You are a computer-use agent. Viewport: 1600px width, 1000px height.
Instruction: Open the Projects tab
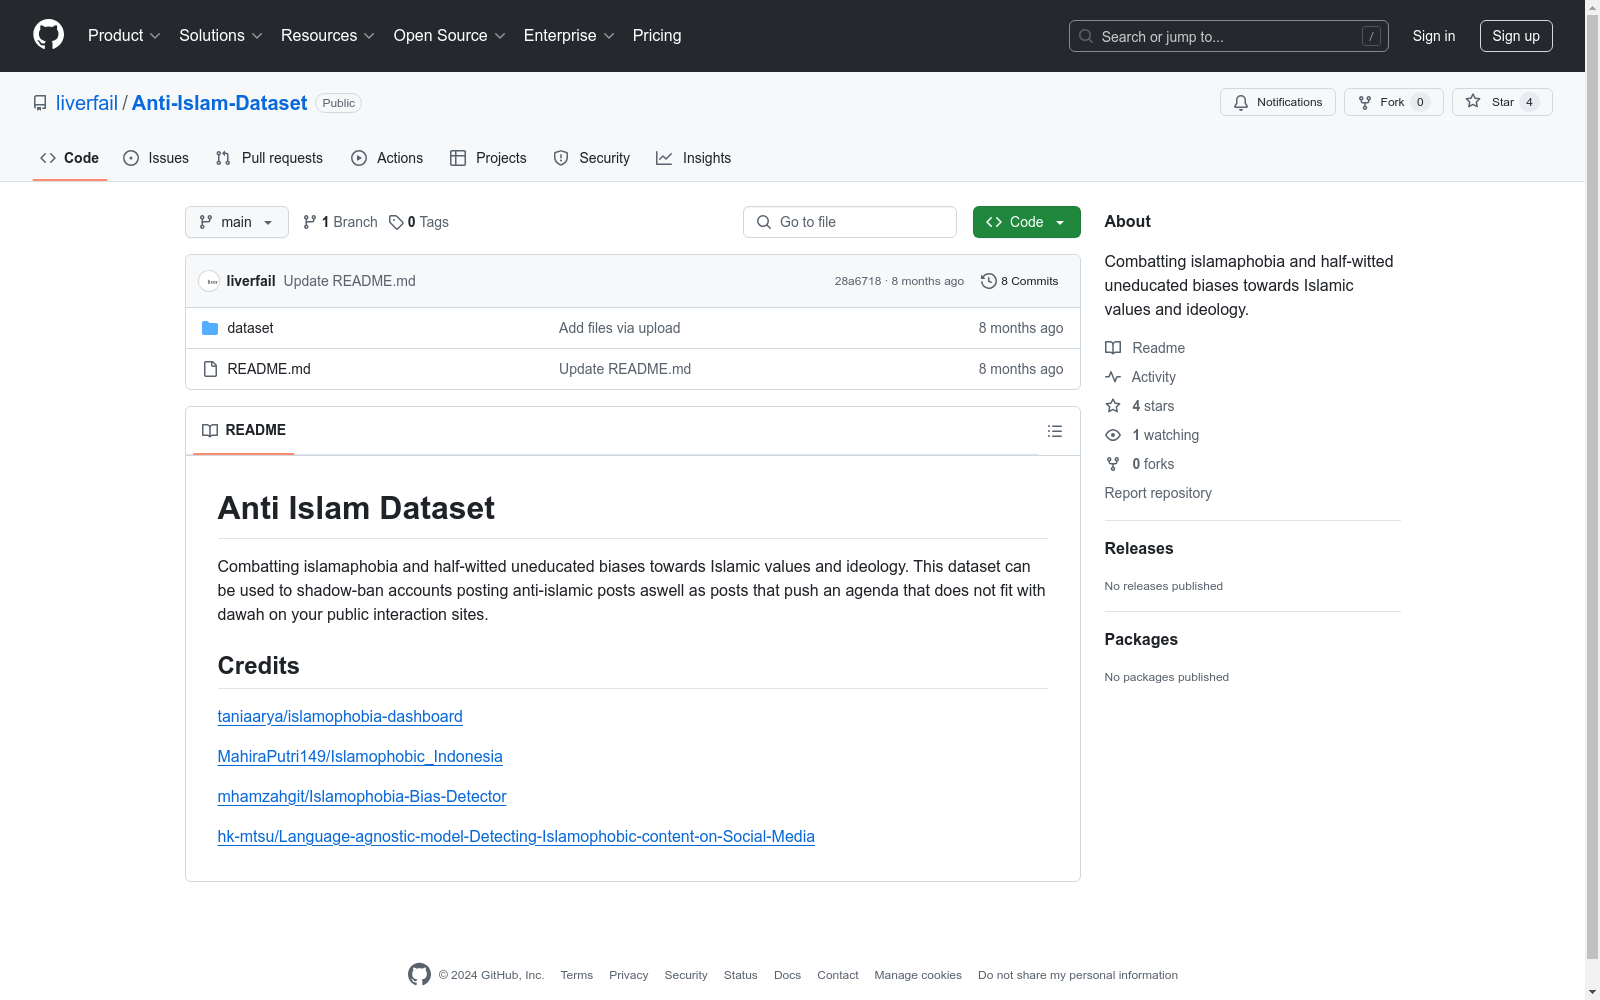pyautogui.click(x=488, y=158)
